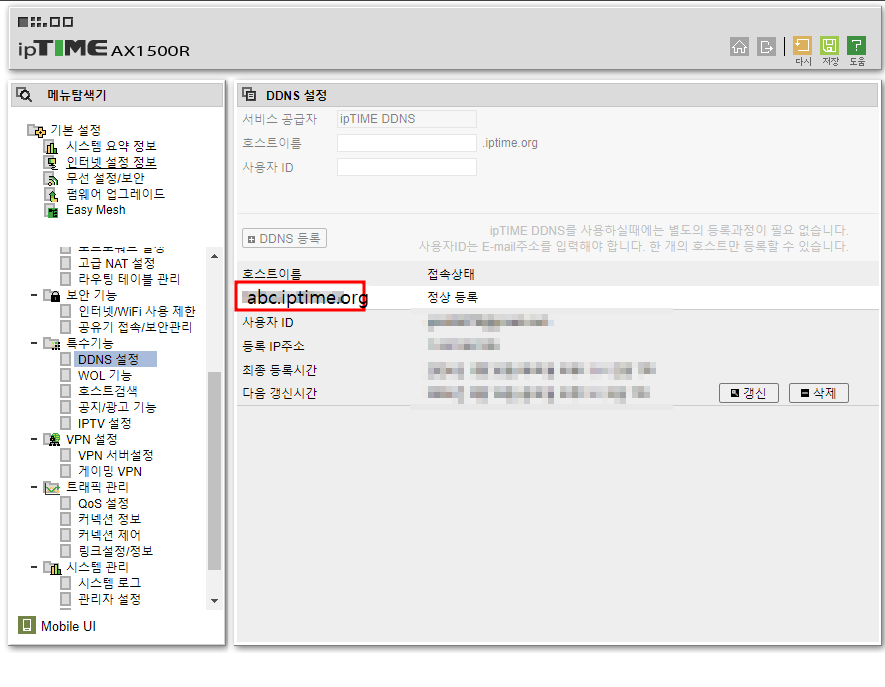
Task: Click the page icon beside IPTV 설정
Action: tap(66, 423)
